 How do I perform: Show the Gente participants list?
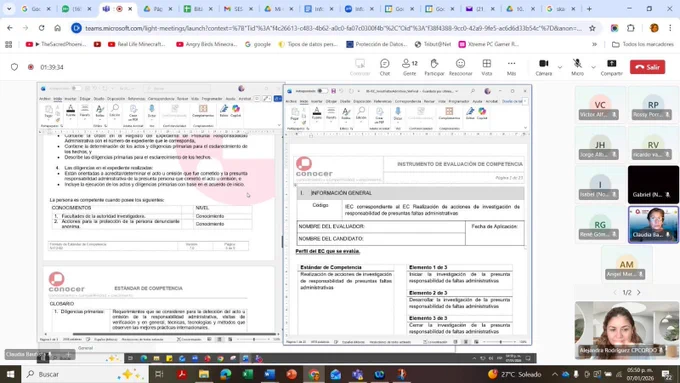pyautogui.click(x=409, y=67)
